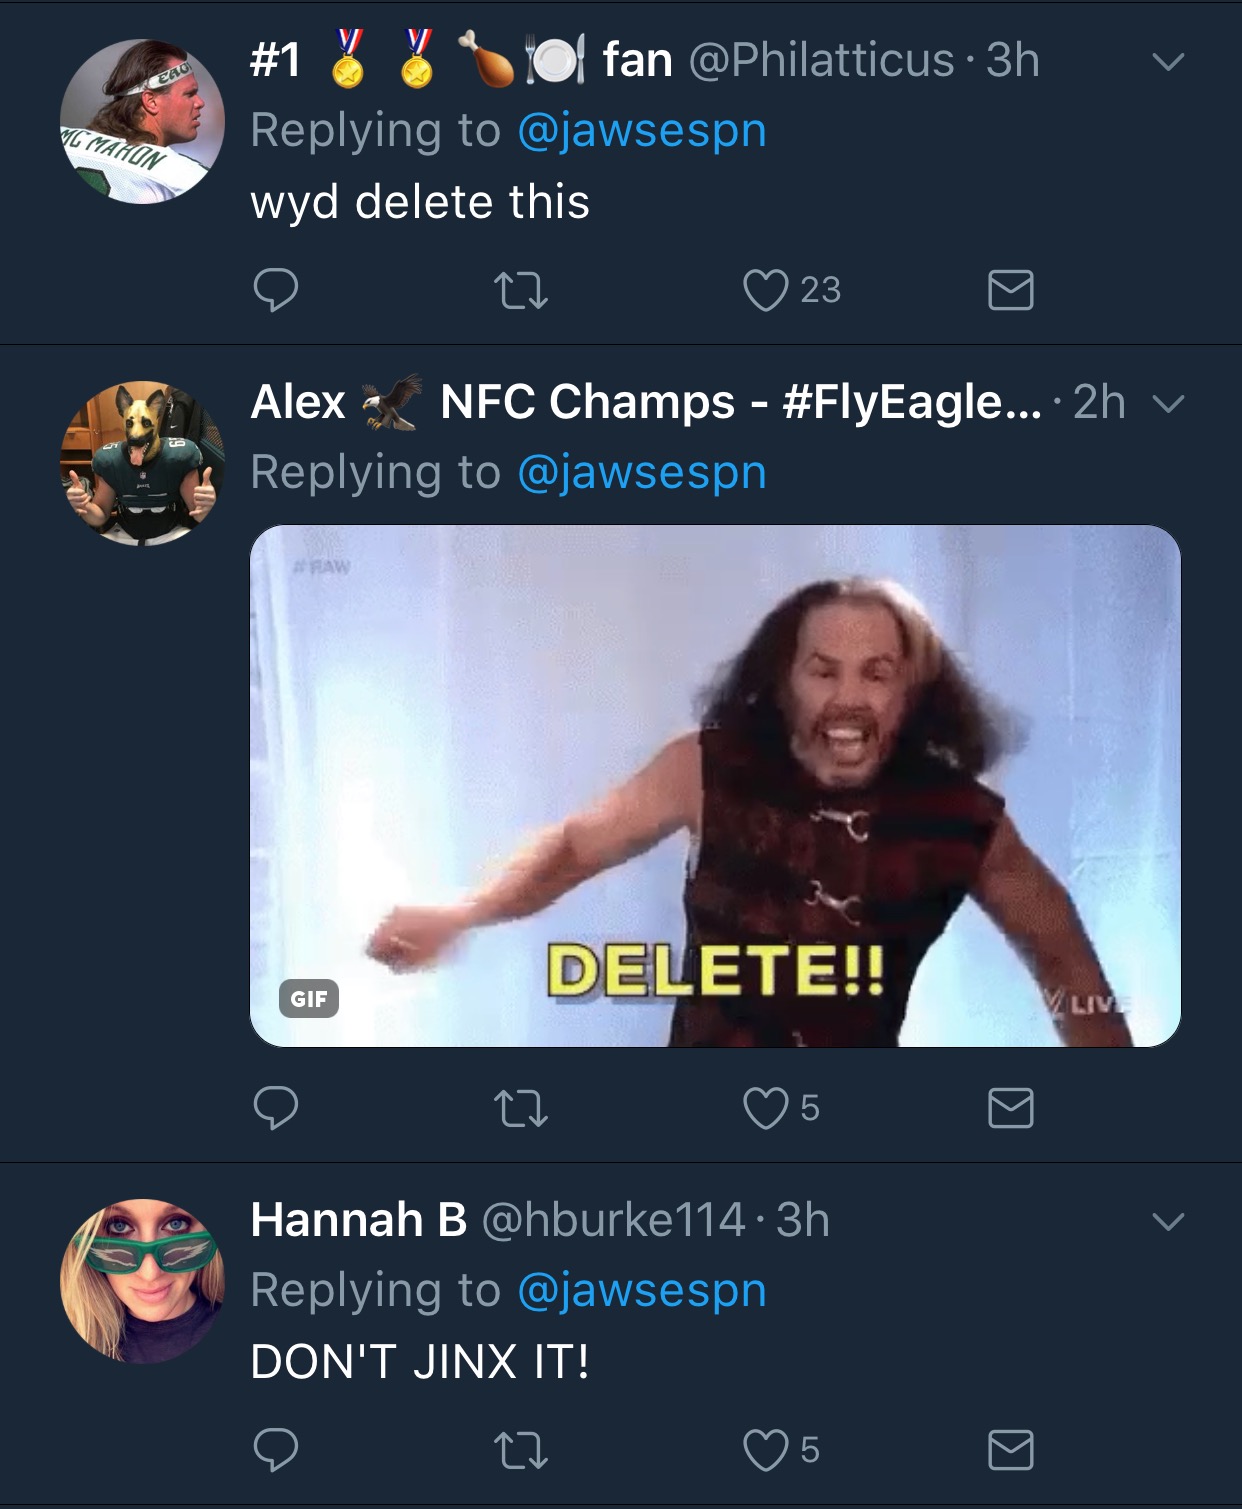
Task: Send Alex's GIF tweet via direct message
Action: click(x=1010, y=1108)
